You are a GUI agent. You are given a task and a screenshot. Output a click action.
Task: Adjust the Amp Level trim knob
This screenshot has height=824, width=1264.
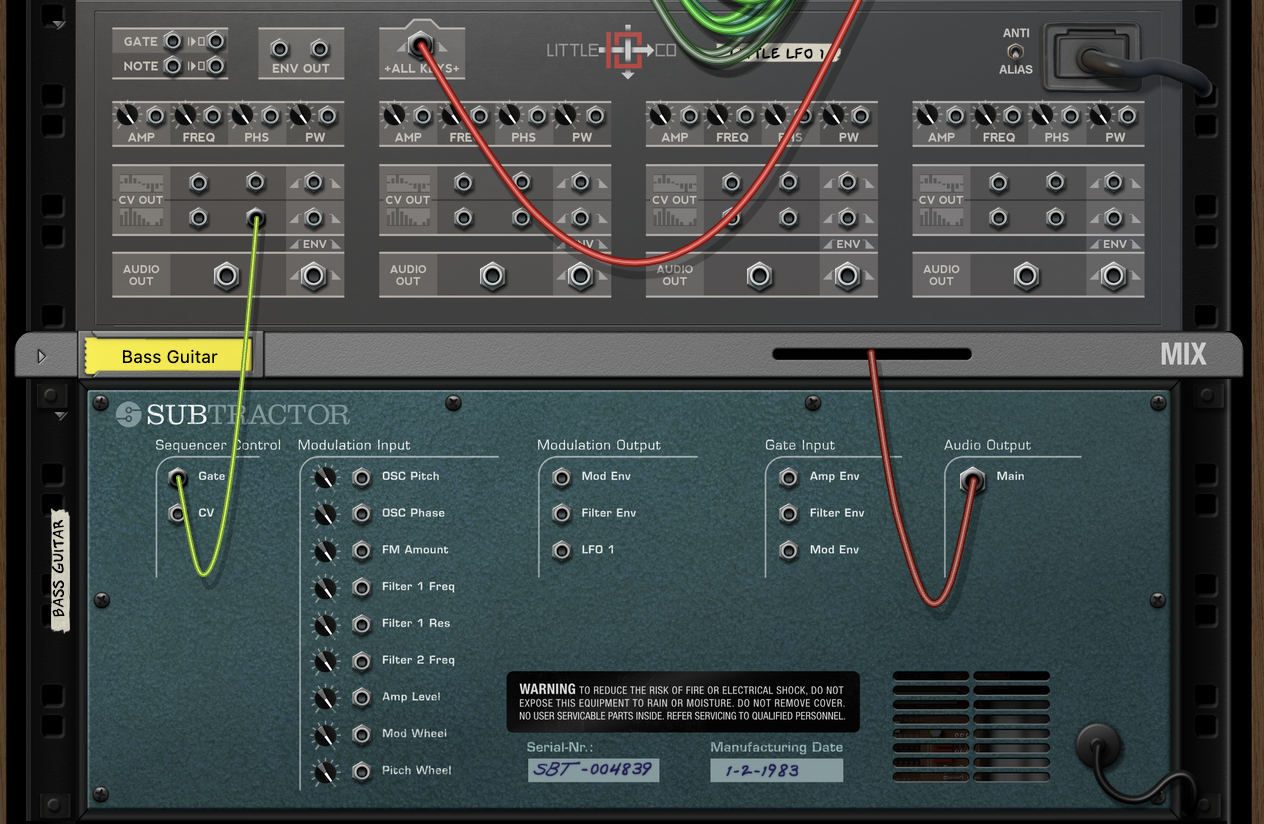[326, 699]
